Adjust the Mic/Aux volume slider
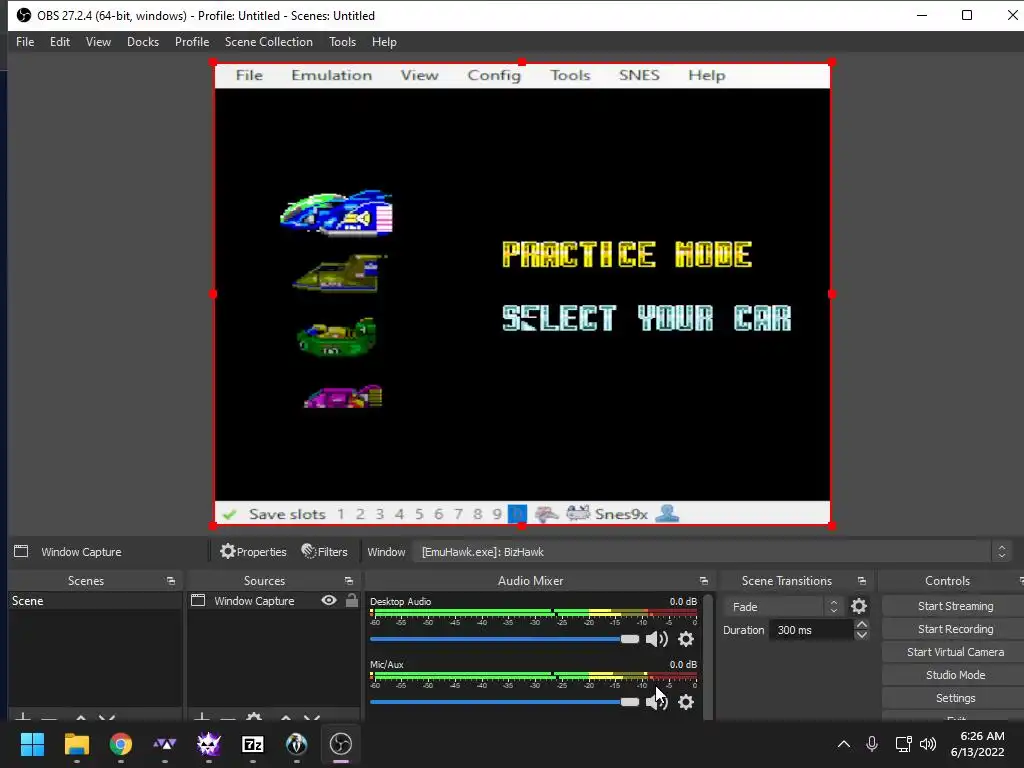Viewport: 1024px width, 768px height. [x=504, y=702]
